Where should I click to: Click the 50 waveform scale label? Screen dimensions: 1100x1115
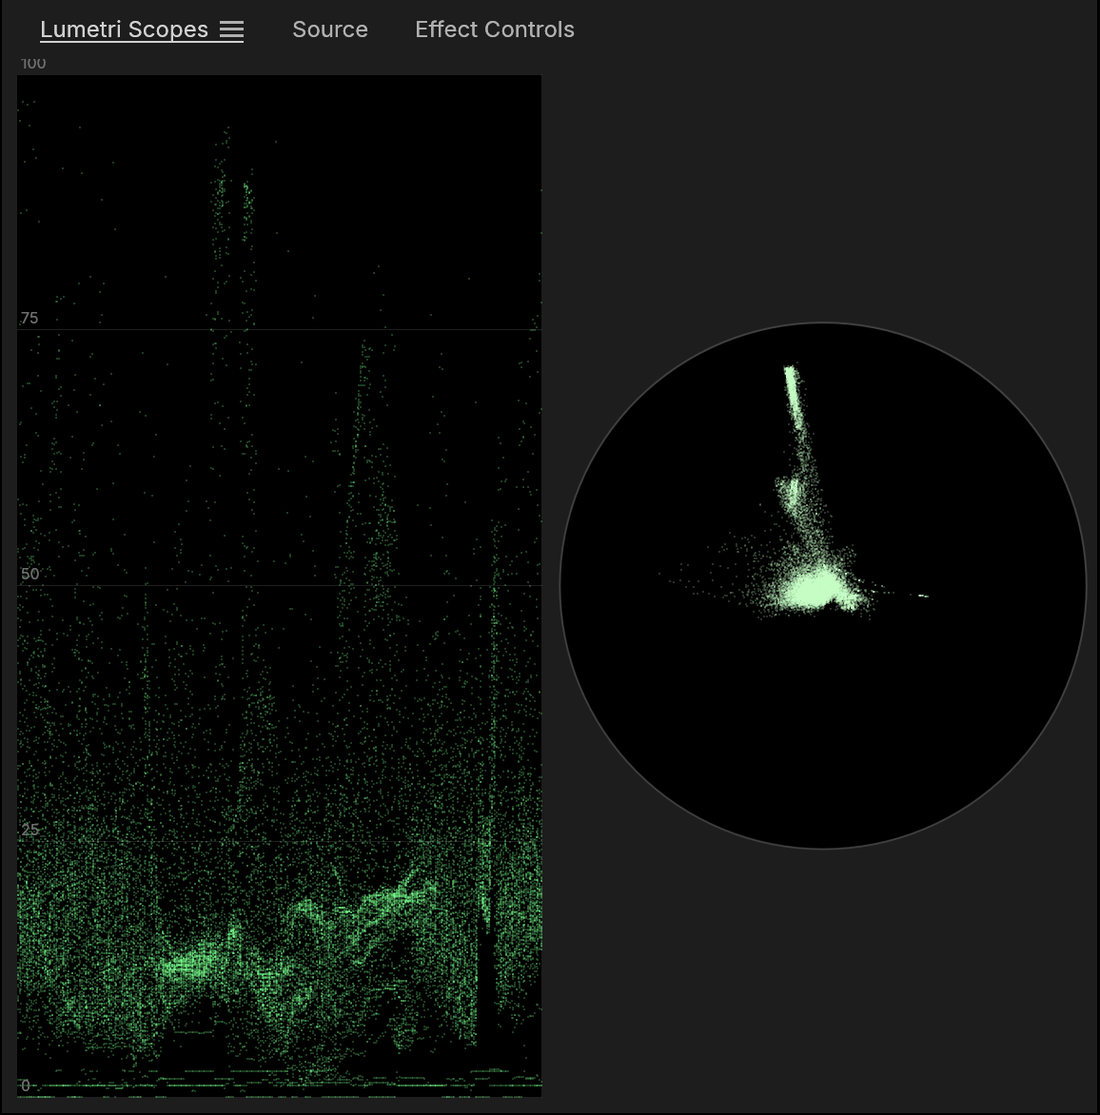click(x=30, y=574)
